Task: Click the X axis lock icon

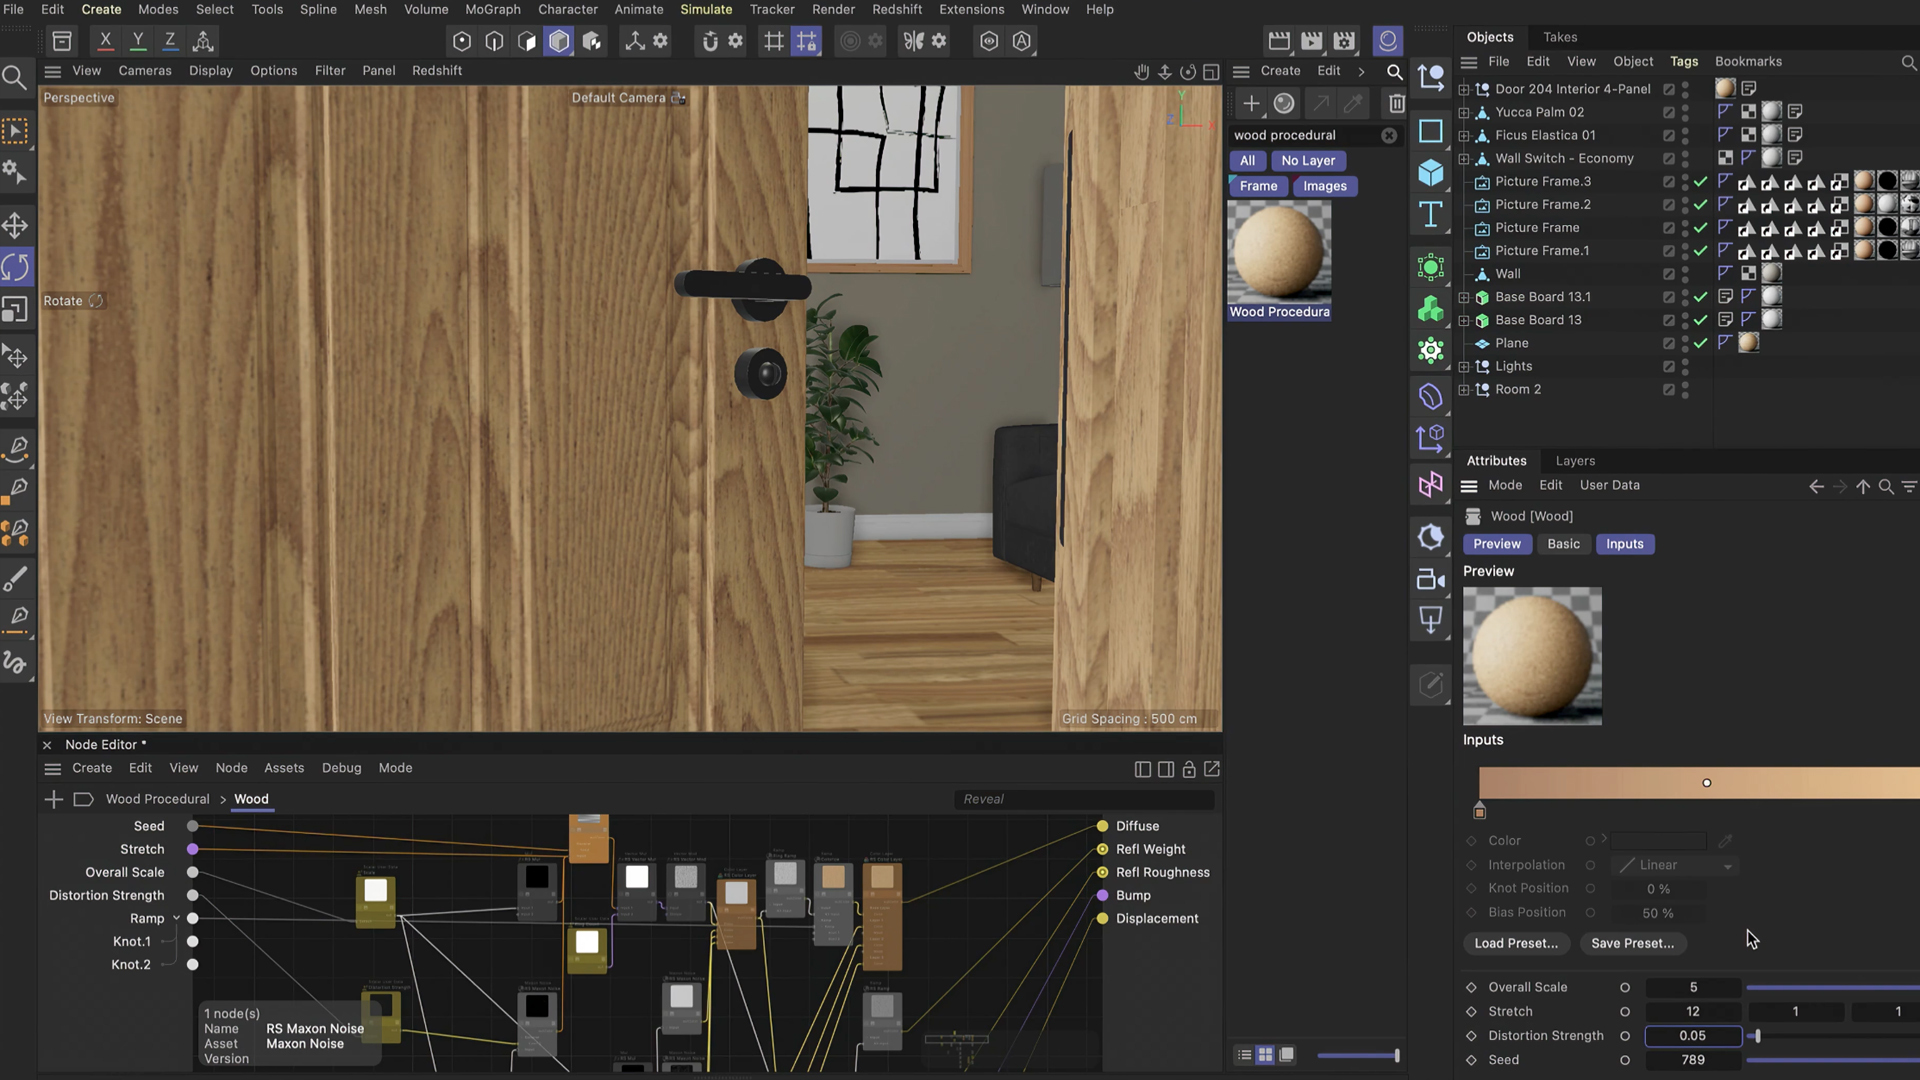Action: coord(105,41)
